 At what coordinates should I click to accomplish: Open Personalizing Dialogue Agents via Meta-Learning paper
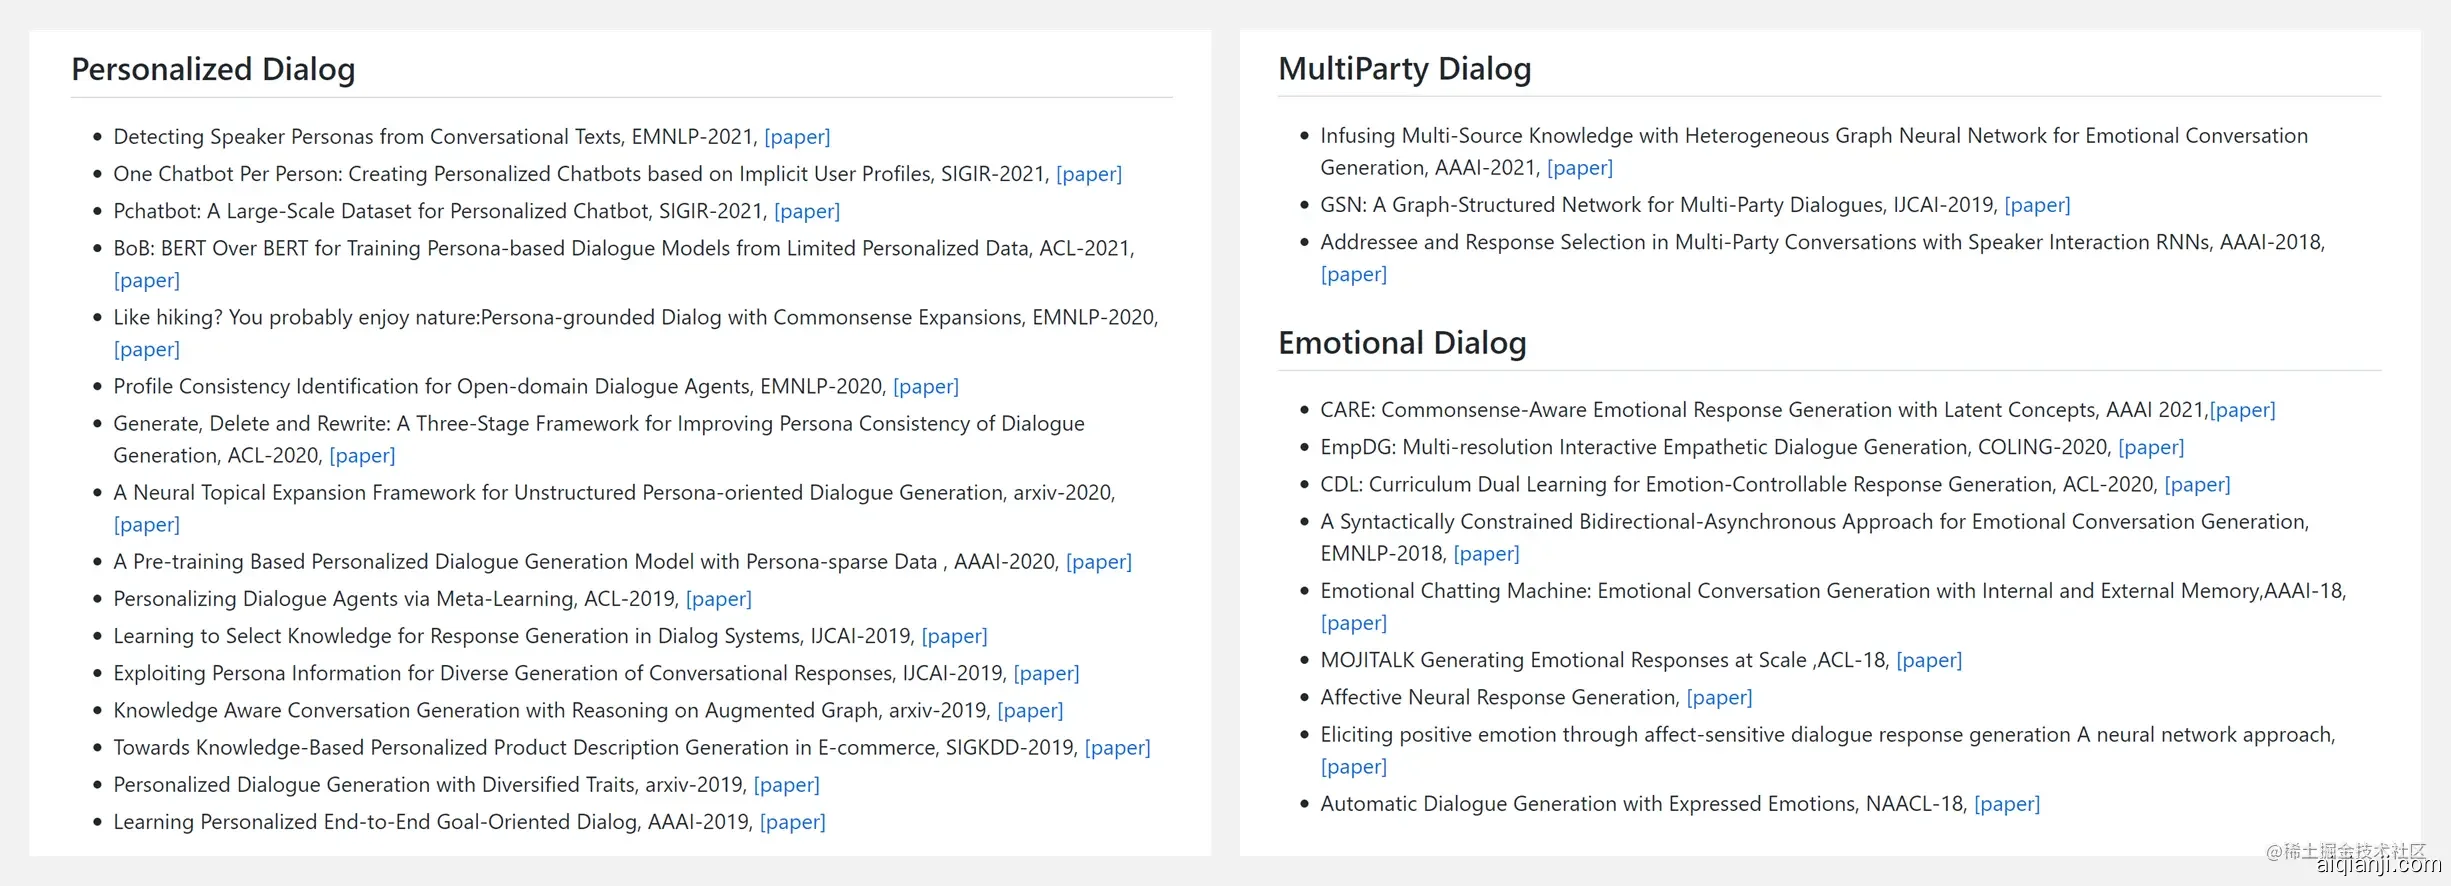click(719, 599)
